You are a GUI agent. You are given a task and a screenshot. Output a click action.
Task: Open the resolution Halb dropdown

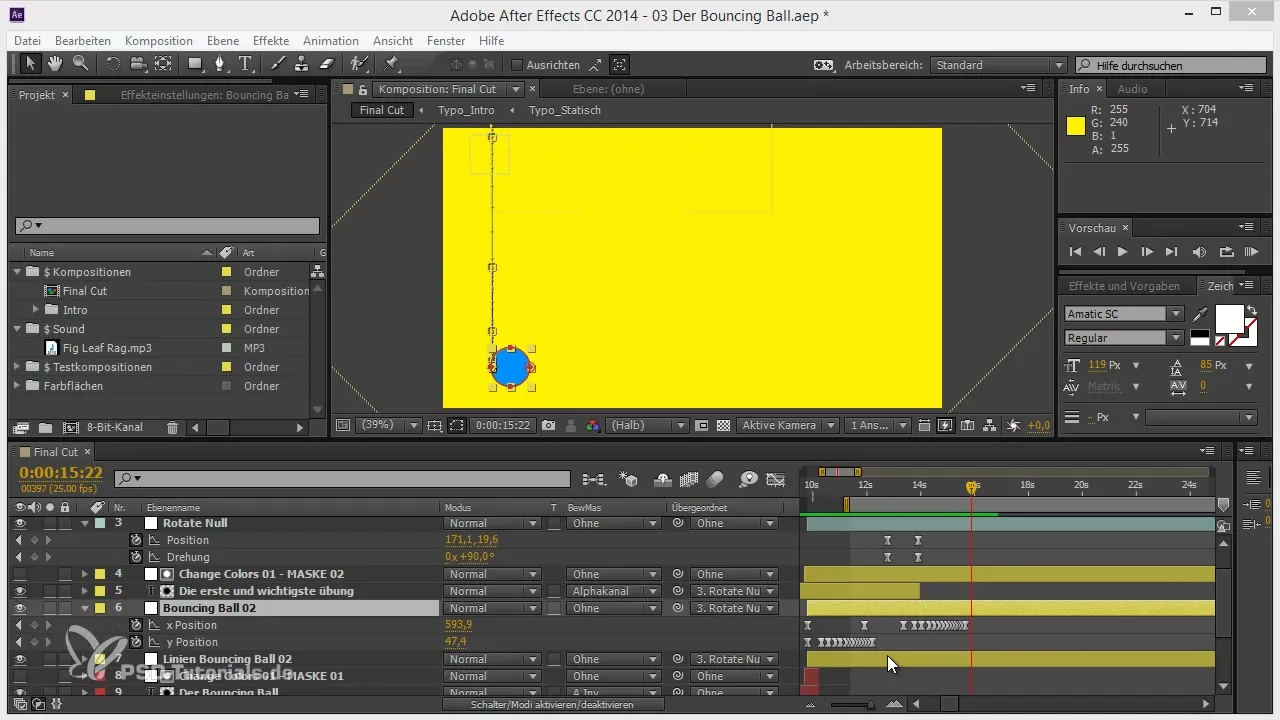click(x=648, y=425)
